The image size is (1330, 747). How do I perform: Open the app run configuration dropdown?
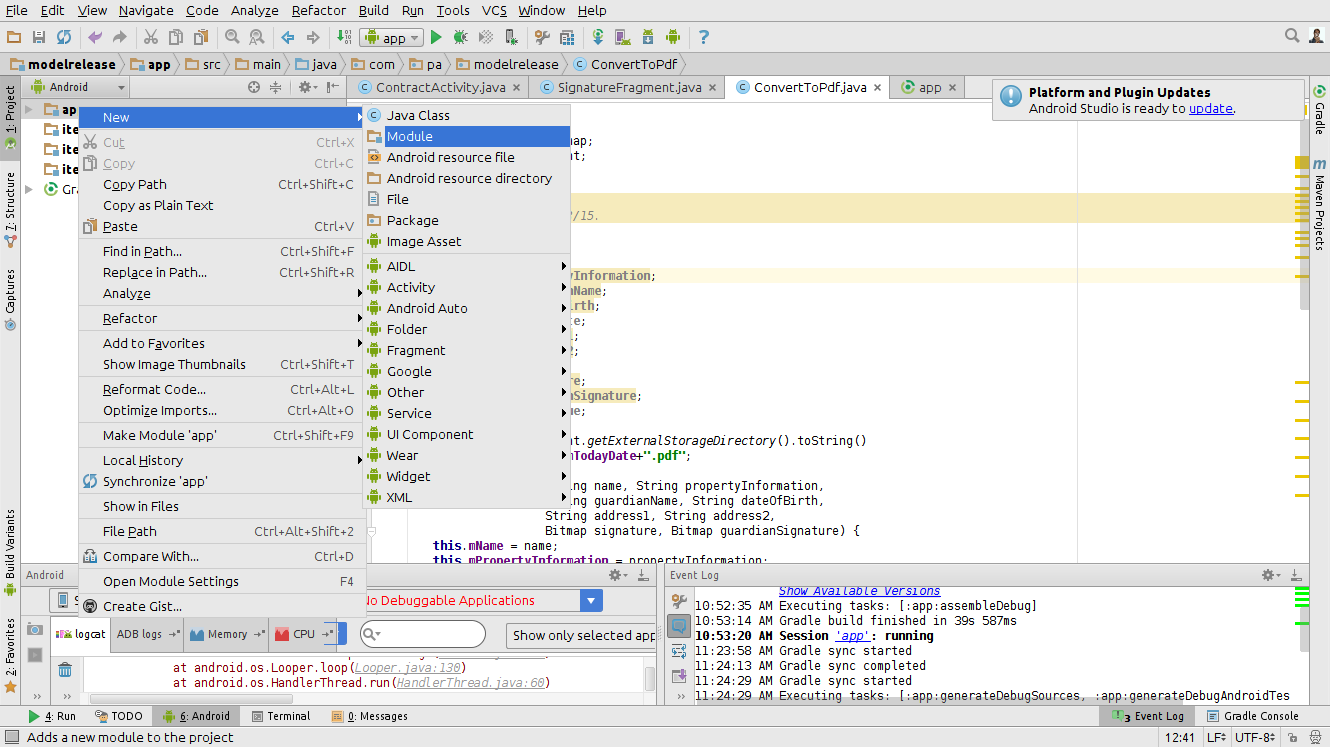392,37
